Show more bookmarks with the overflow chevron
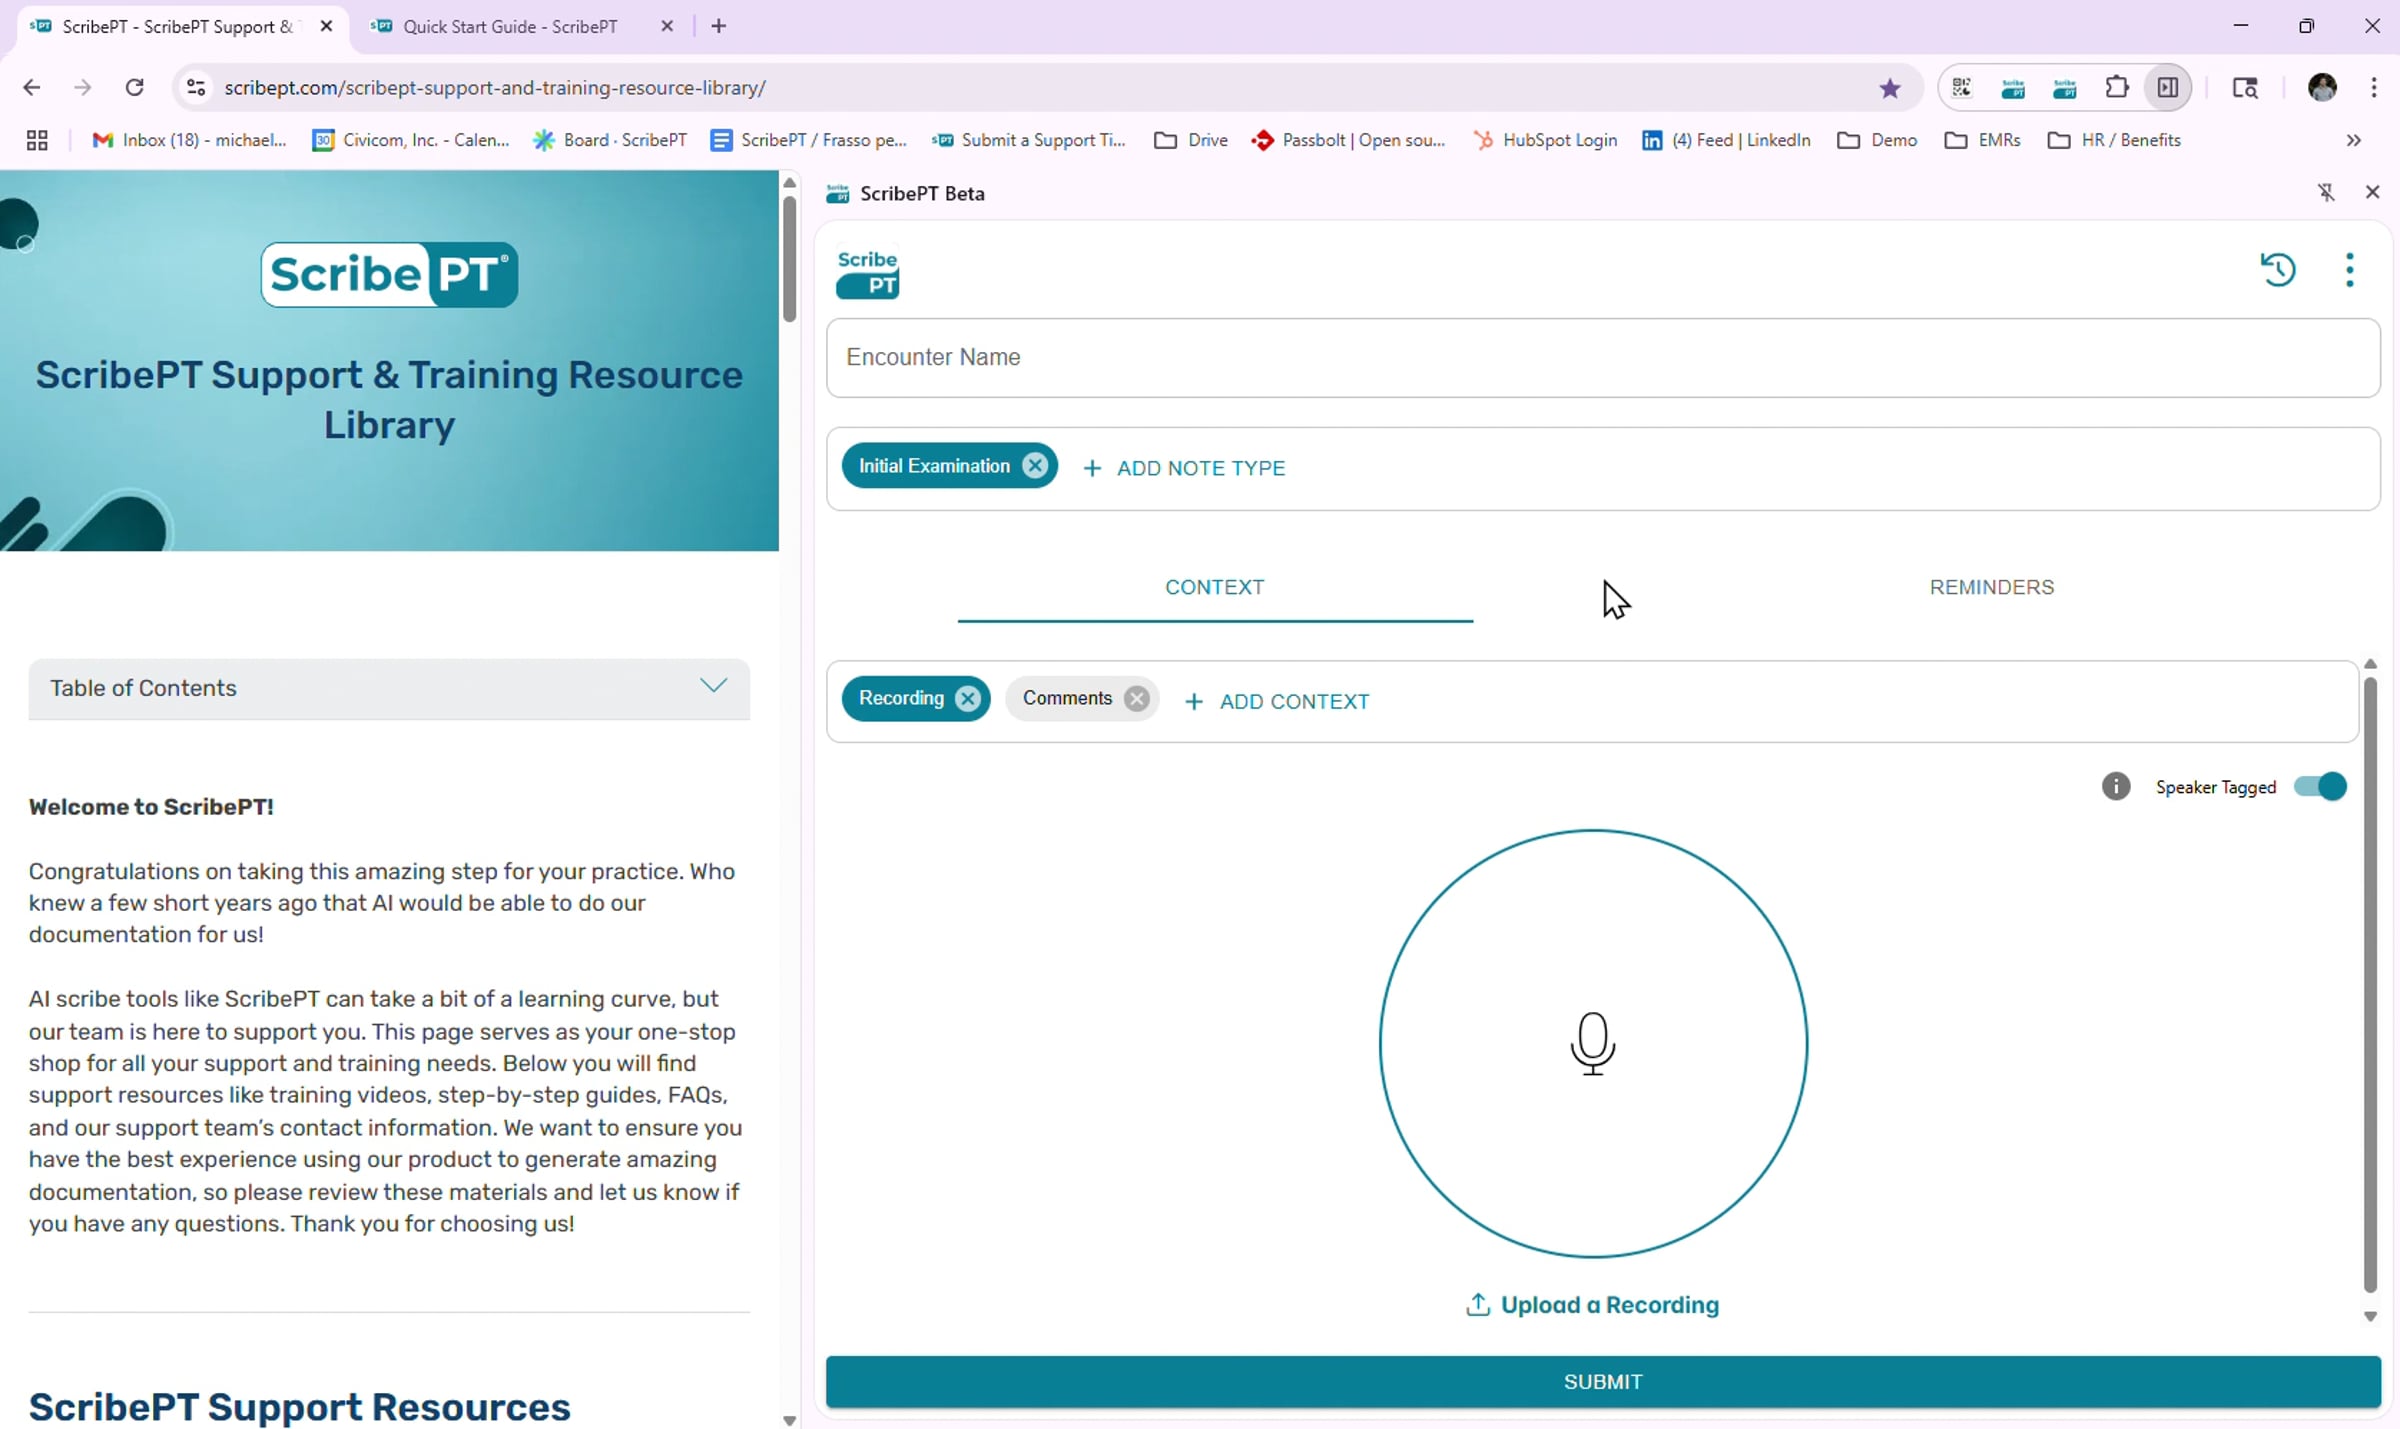This screenshot has width=2400, height=1429. (x=2353, y=140)
